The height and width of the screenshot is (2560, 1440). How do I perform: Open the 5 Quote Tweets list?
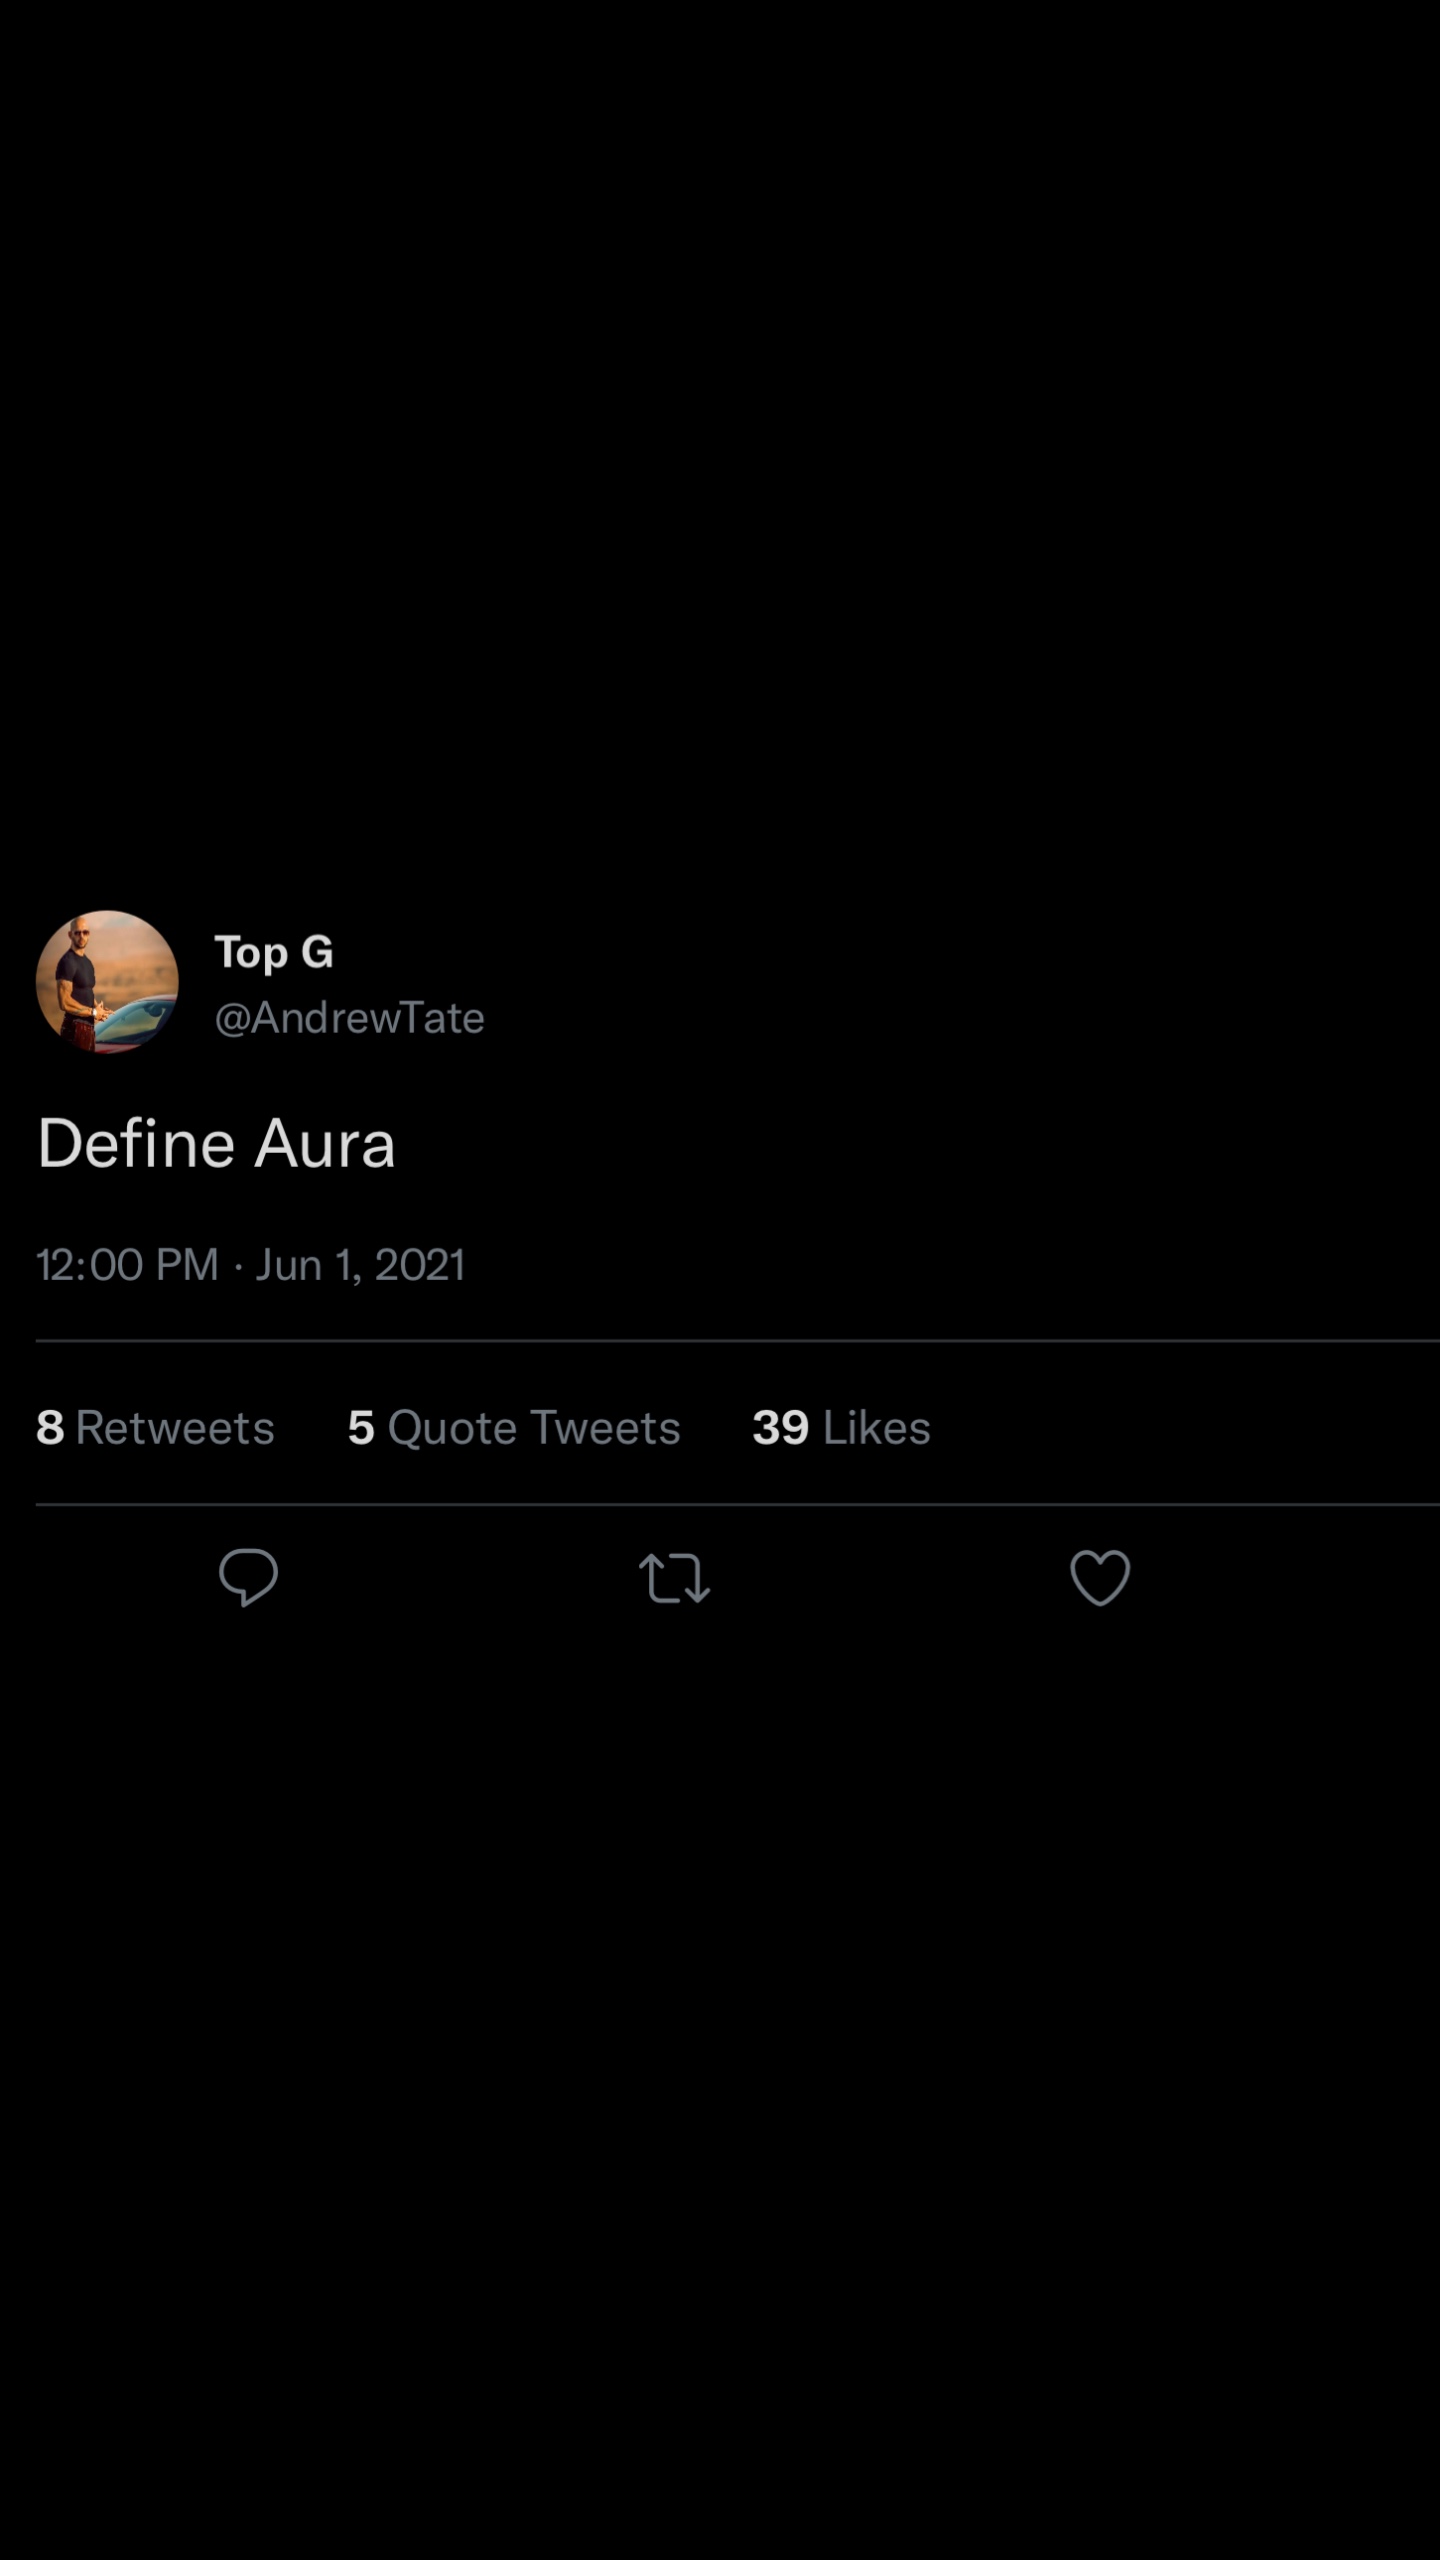click(x=514, y=1427)
